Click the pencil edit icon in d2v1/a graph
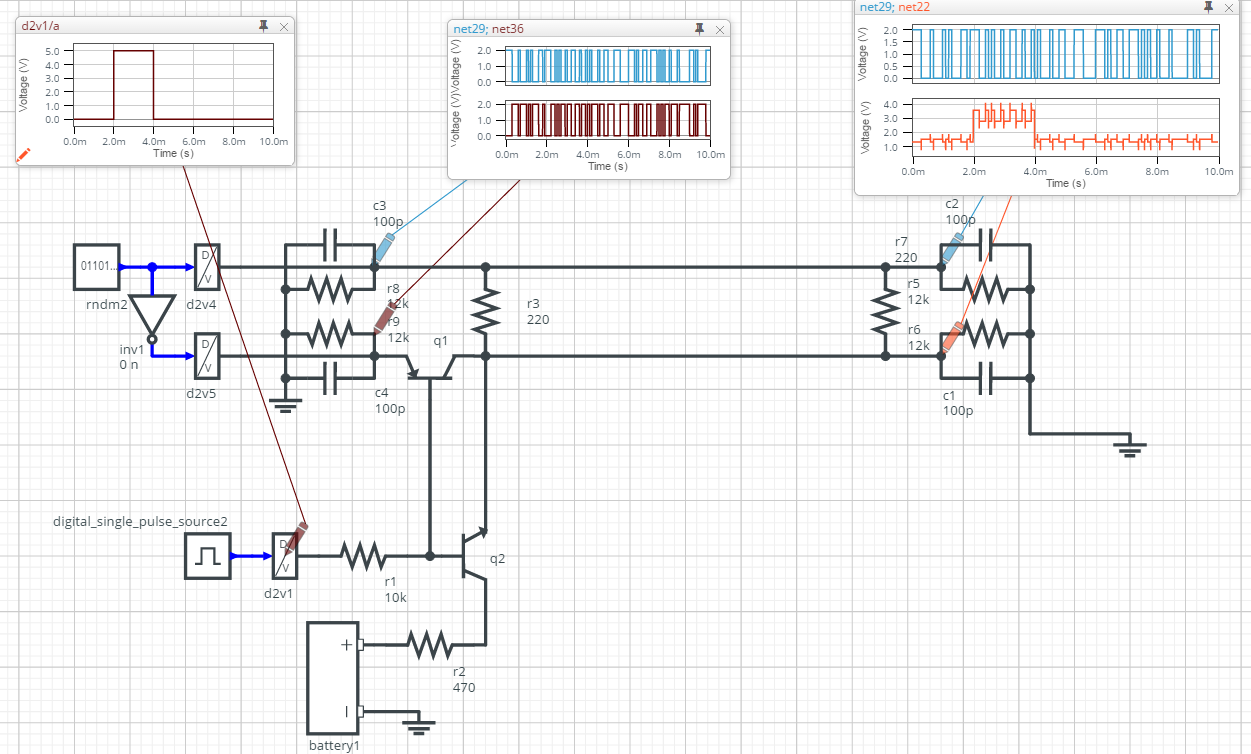This screenshot has height=754, width=1251. click(x=24, y=154)
